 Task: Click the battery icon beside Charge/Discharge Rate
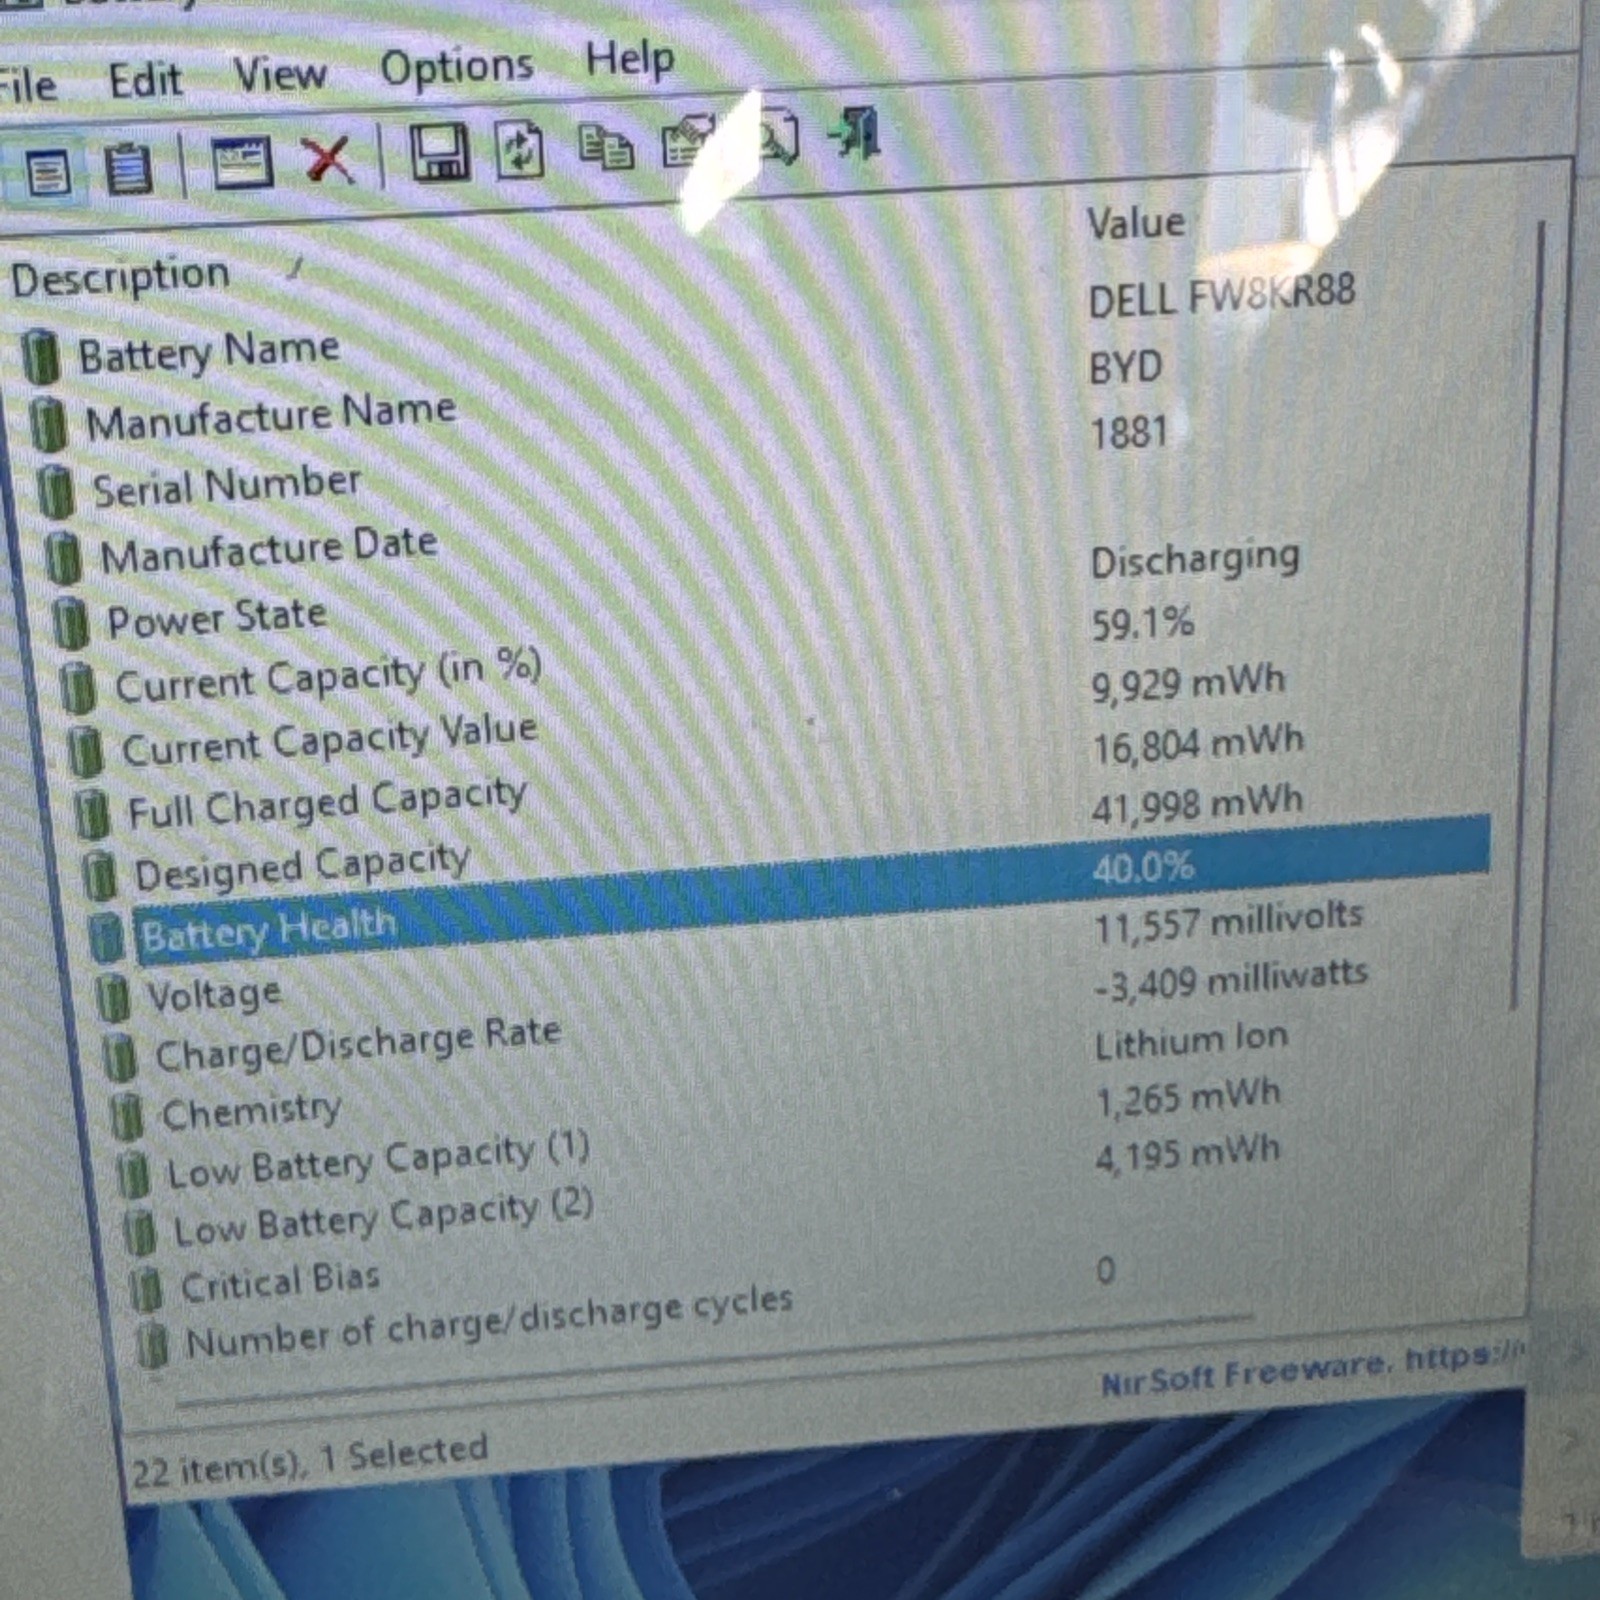tap(121, 1057)
